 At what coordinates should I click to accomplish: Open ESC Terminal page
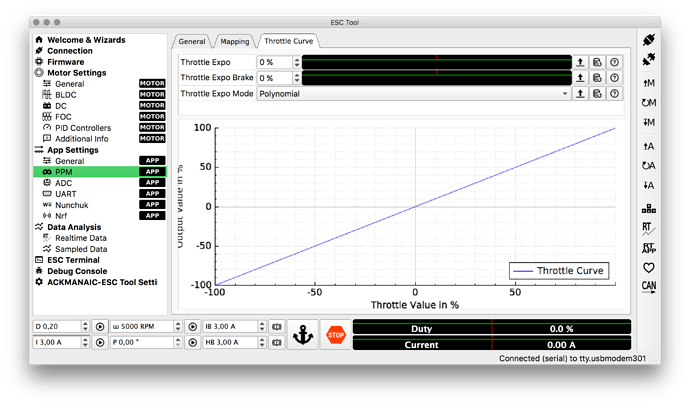click(x=73, y=260)
